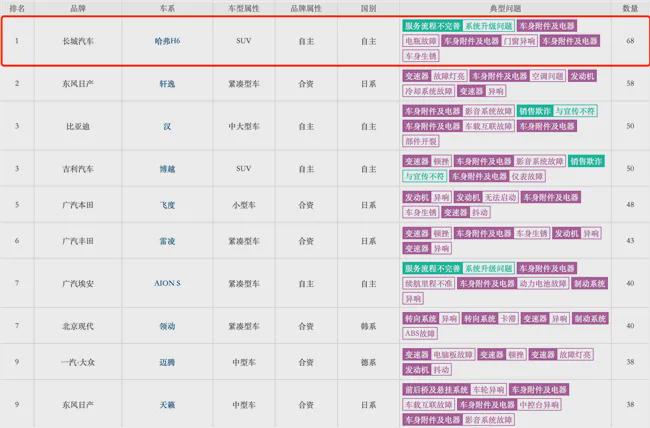Viewport: 650px width, 428px height.
Task: Click the 德系 cell in 迈腾 row
Action: click(368, 362)
